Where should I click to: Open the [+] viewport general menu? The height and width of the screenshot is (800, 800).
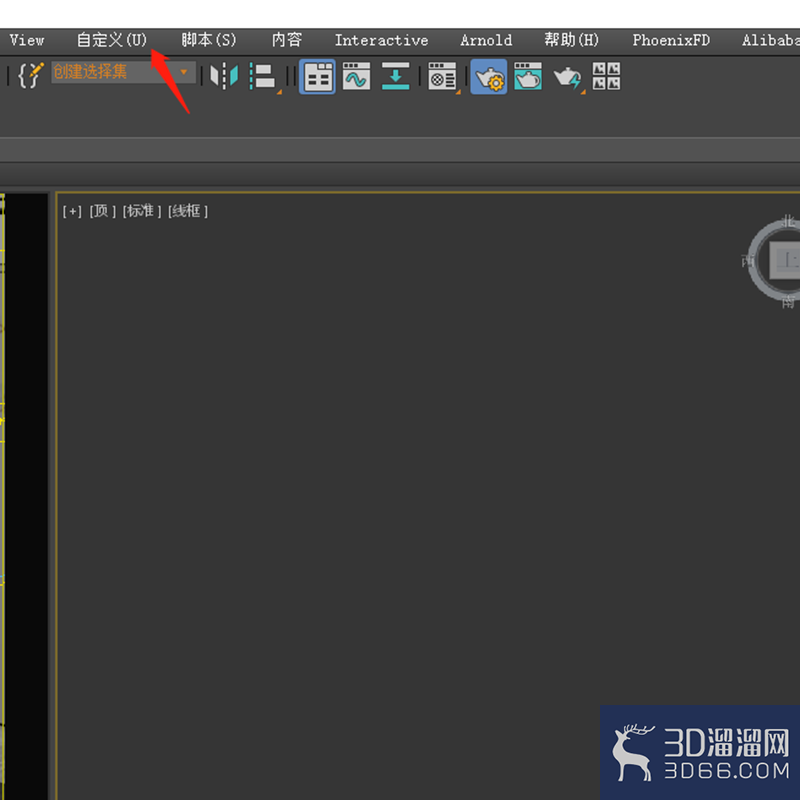pyautogui.click(x=72, y=211)
